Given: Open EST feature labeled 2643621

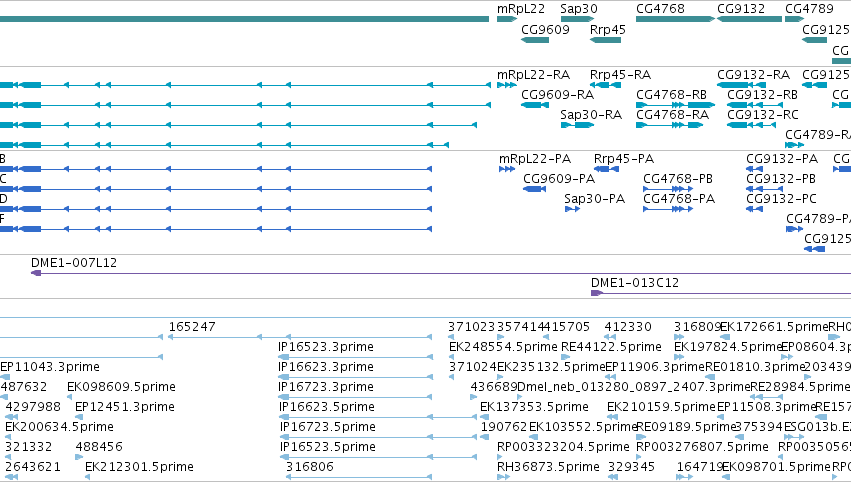Looking at the screenshot, I should [33, 467].
